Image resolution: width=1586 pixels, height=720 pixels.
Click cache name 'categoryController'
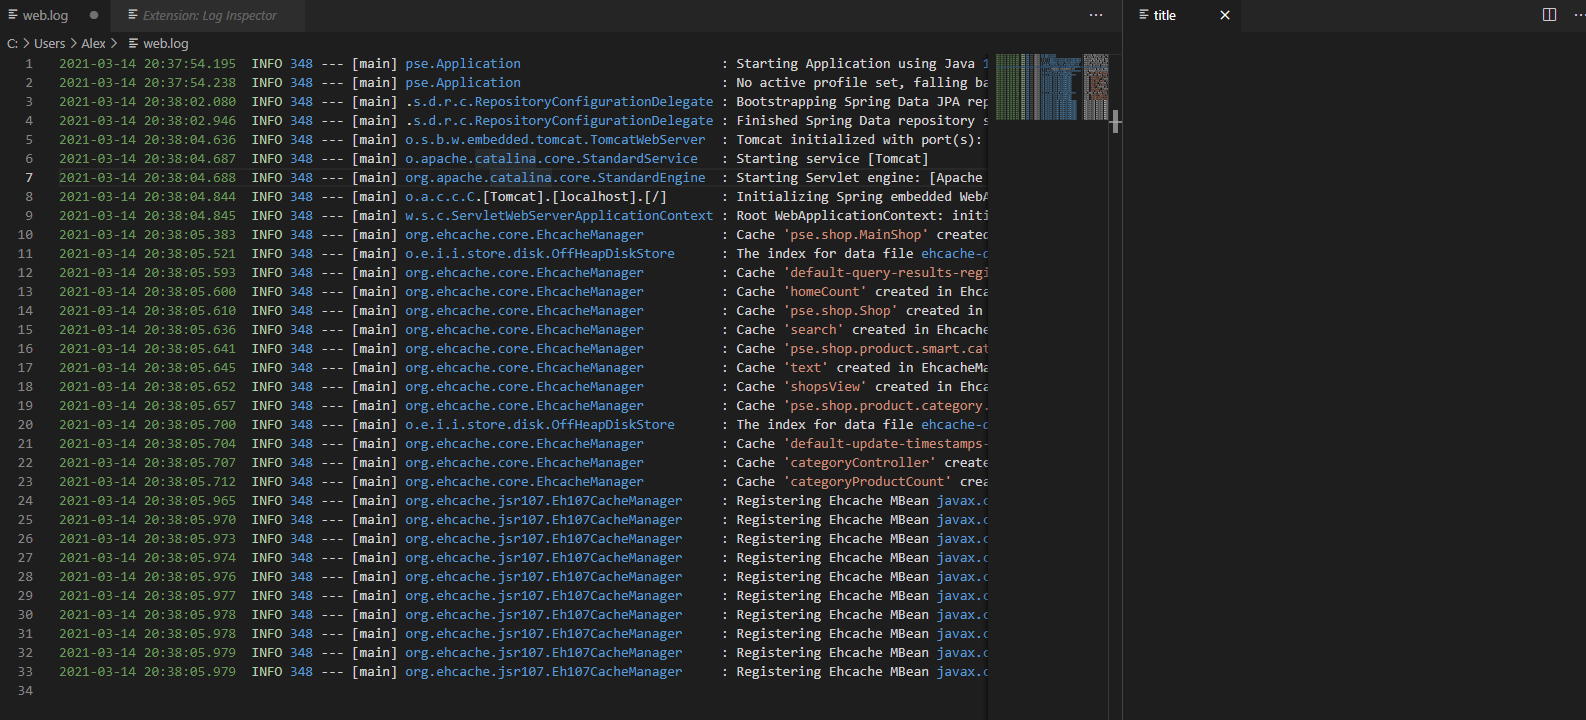pos(860,463)
